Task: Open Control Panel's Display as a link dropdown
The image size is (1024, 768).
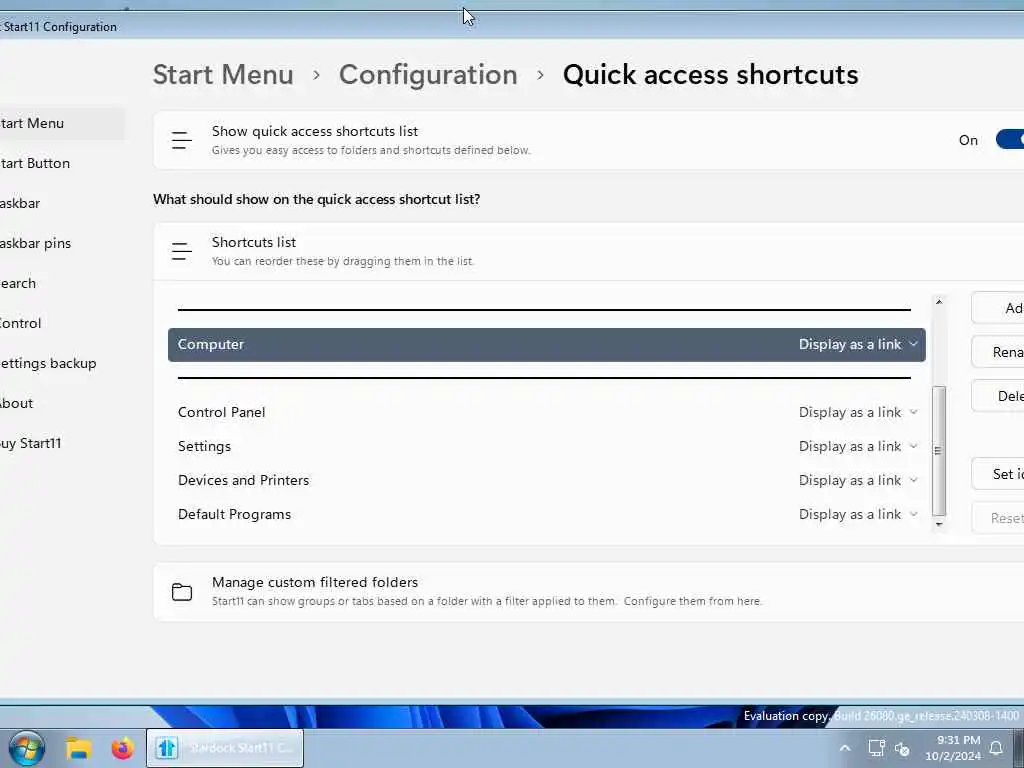Action: tap(858, 412)
